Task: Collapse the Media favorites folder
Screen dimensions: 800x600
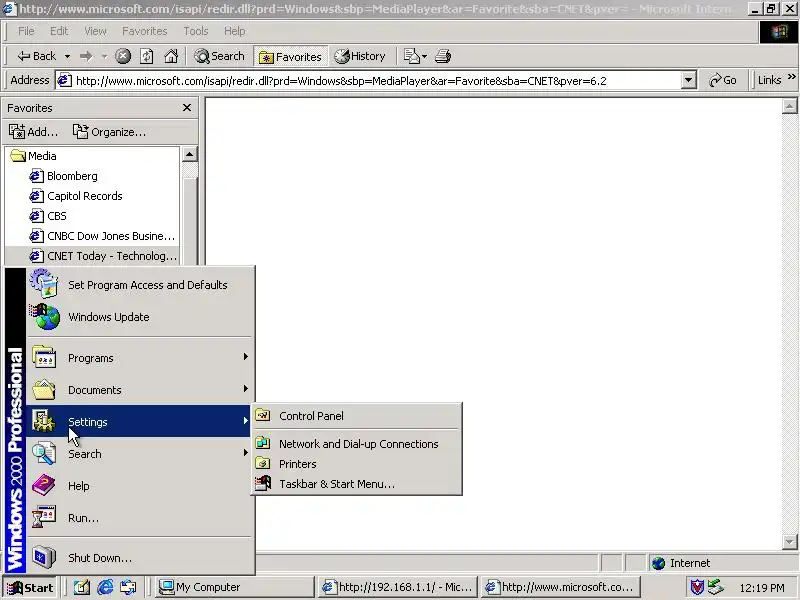Action: point(34,156)
